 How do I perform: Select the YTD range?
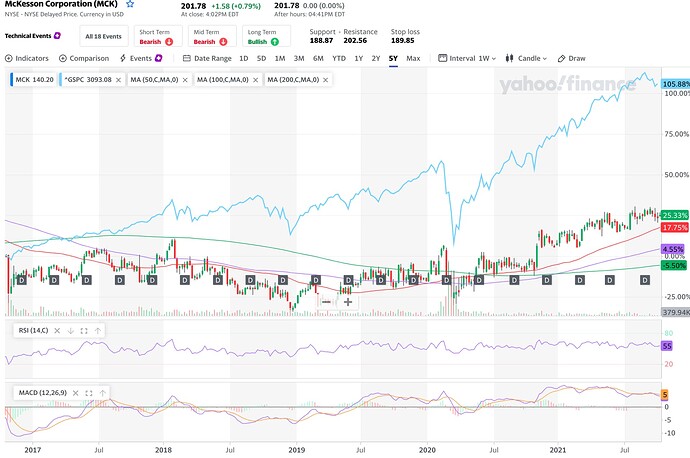coord(339,58)
